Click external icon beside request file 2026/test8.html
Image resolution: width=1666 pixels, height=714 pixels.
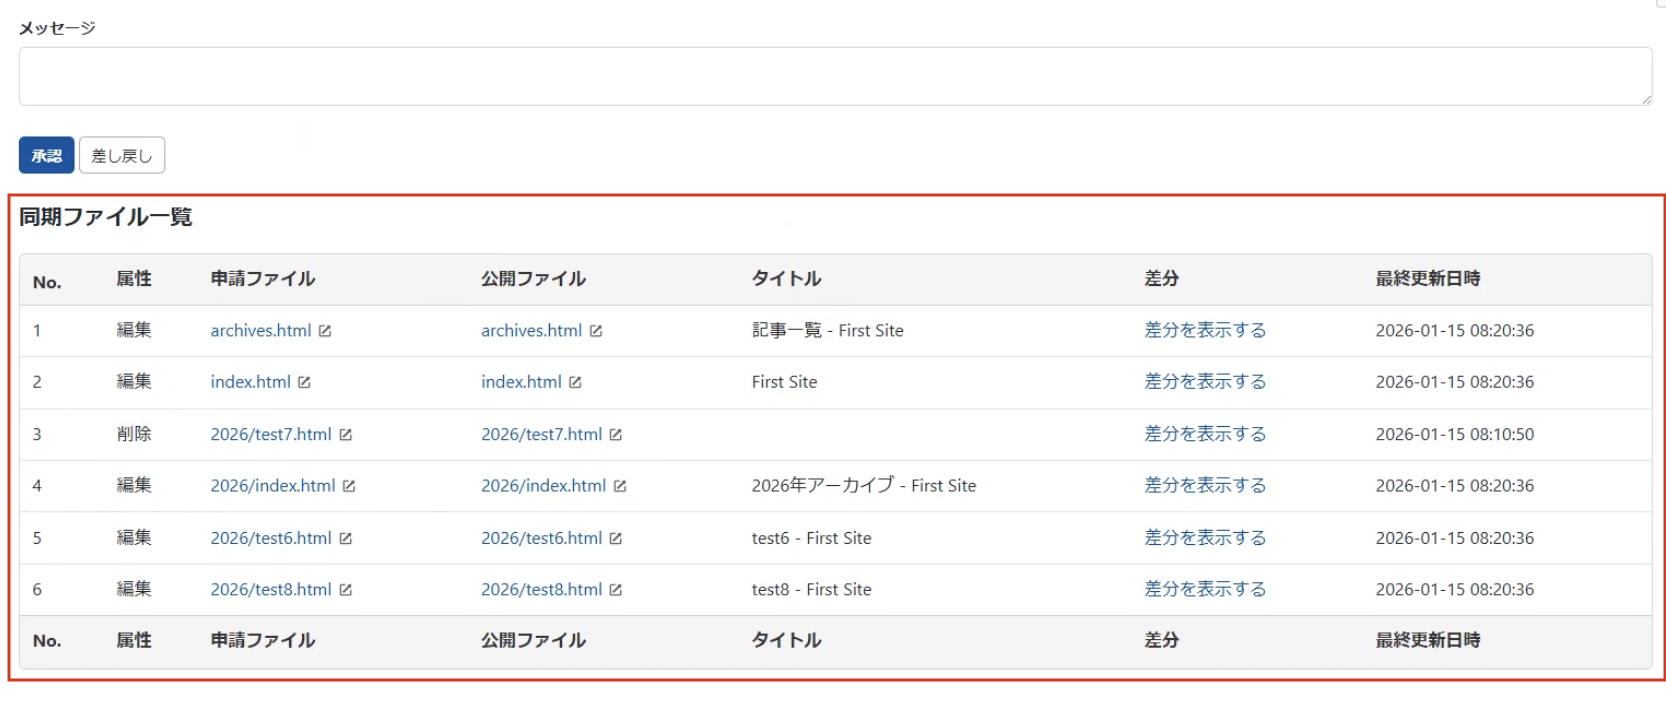tap(346, 590)
